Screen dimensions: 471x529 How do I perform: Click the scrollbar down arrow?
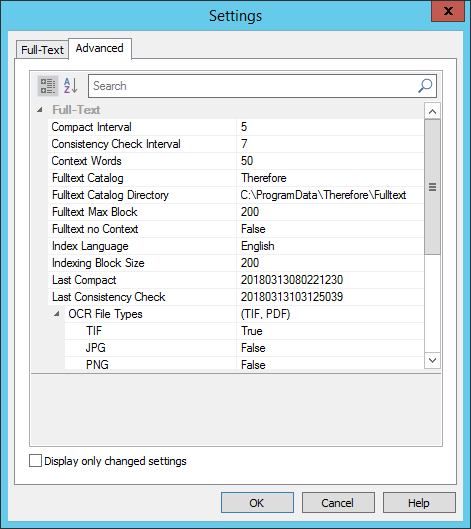(x=433, y=360)
